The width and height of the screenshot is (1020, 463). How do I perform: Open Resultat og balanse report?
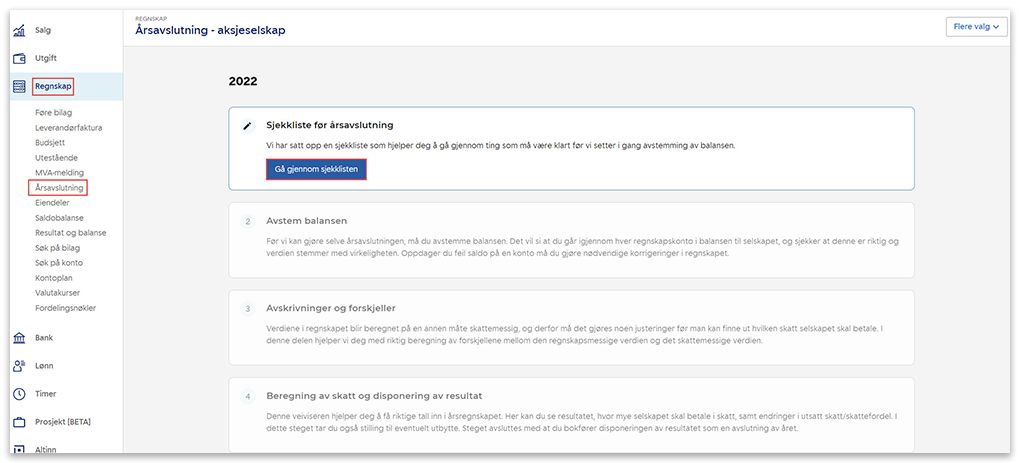pyautogui.click(x=70, y=232)
